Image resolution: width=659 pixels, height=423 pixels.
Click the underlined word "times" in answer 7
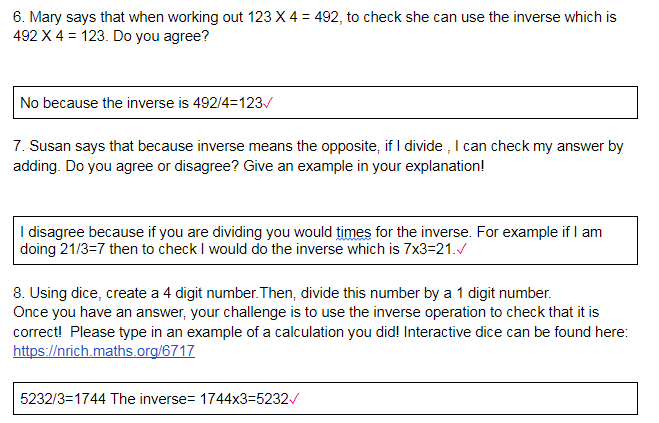coord(354,232)
